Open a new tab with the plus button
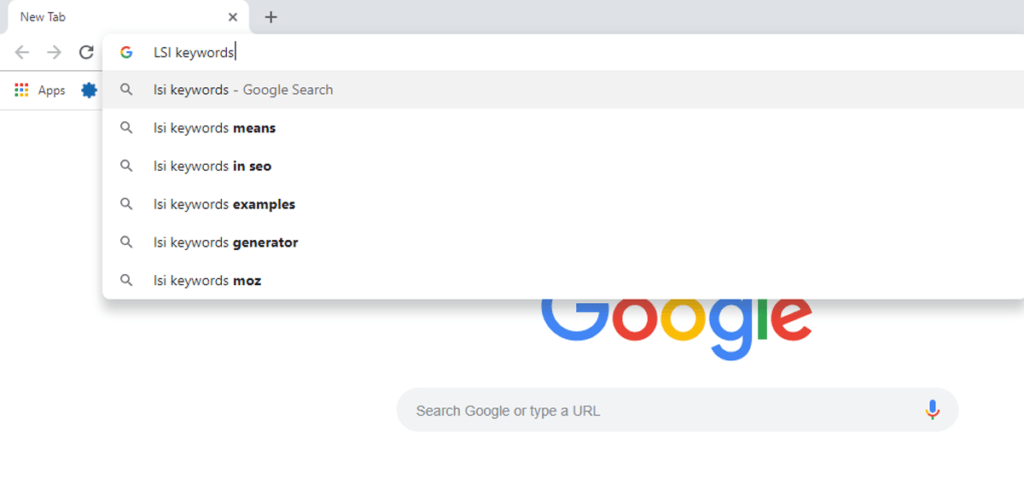 pos(271,17)
